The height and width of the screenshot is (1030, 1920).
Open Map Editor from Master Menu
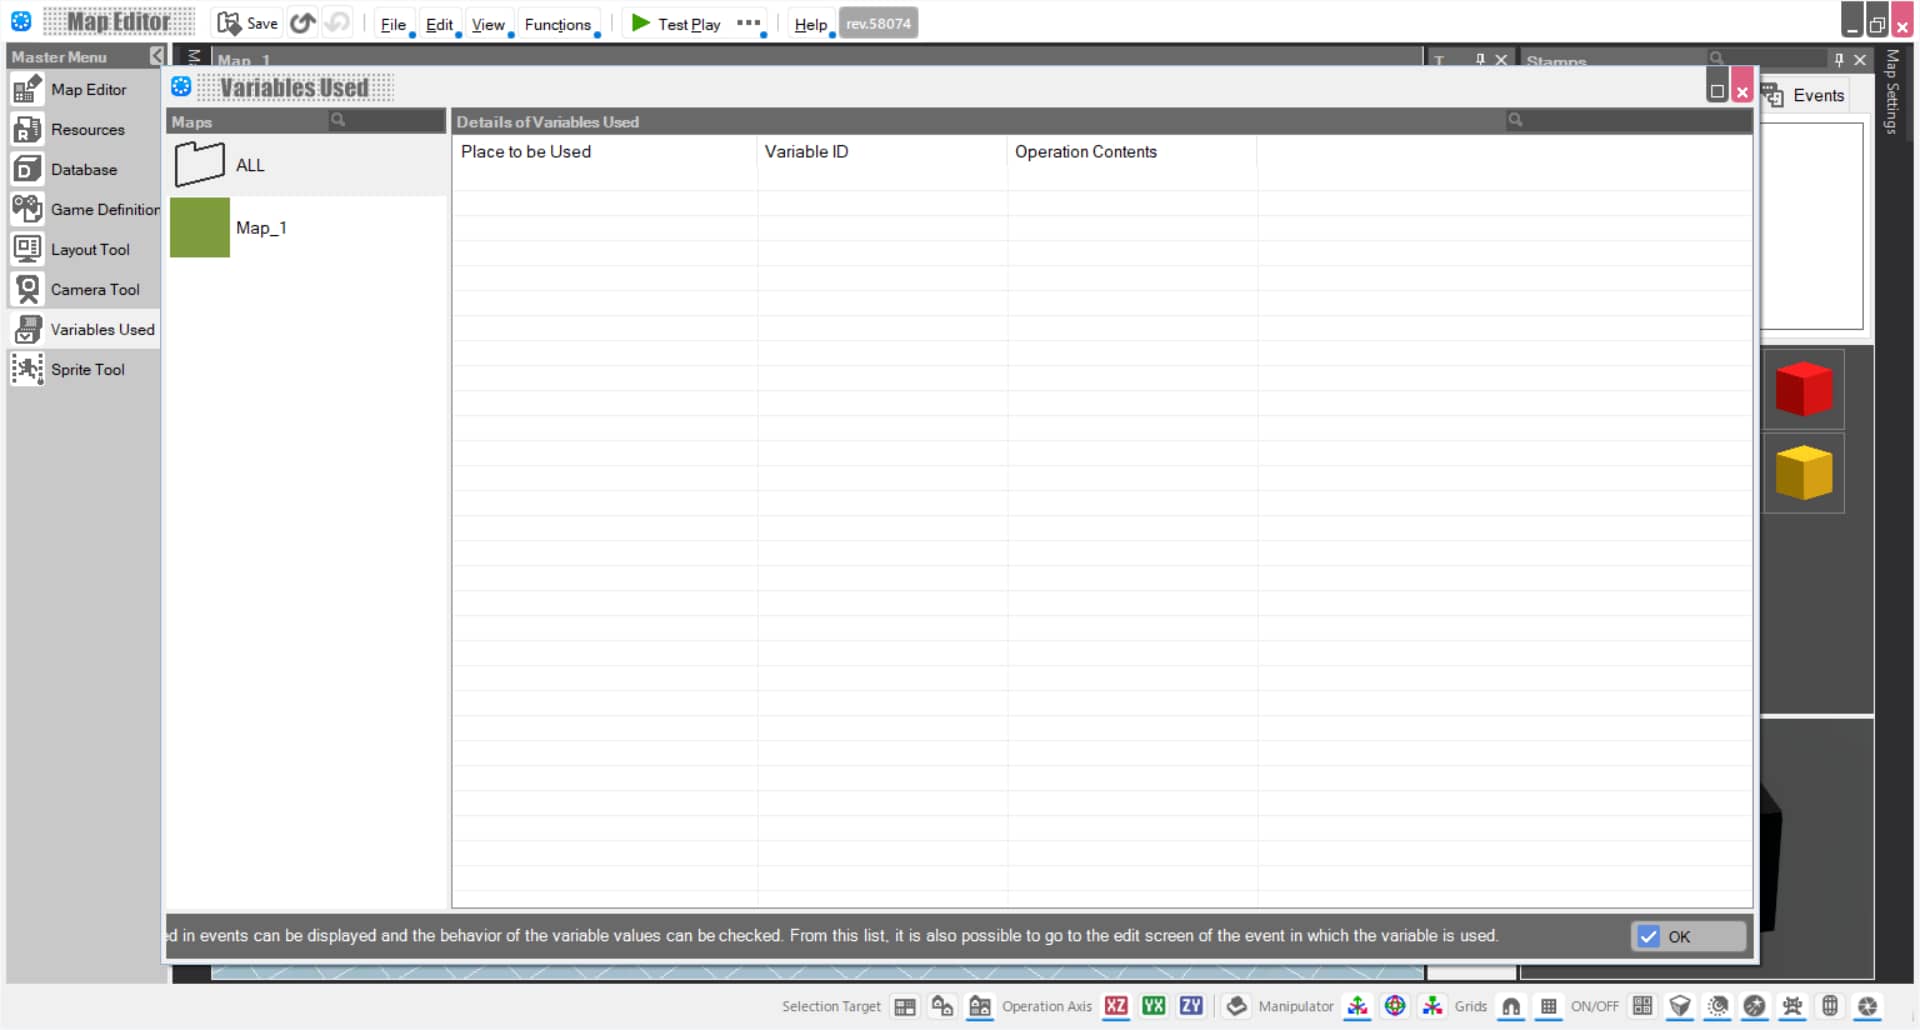click(x=84, y=90)
